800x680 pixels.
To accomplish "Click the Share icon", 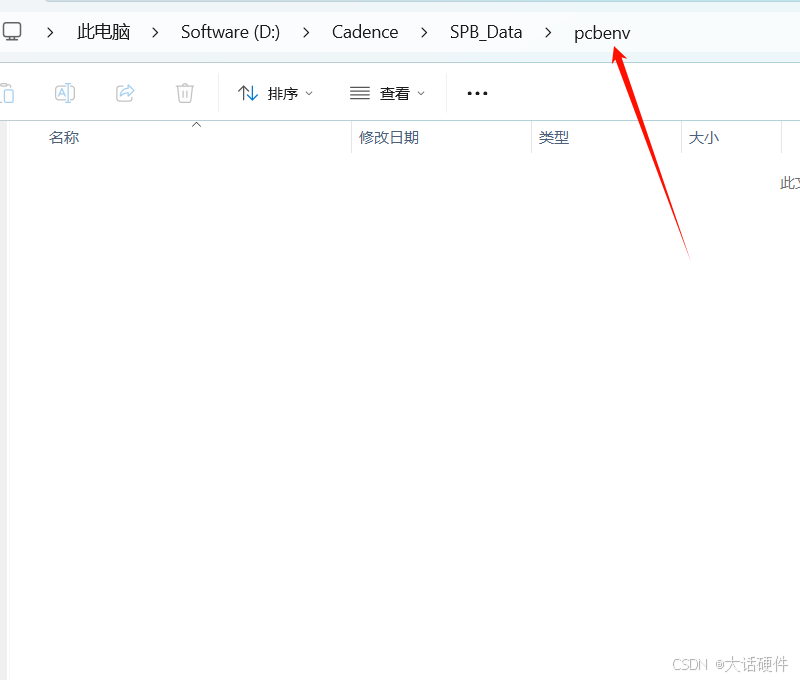I will (x=124, y=93).
